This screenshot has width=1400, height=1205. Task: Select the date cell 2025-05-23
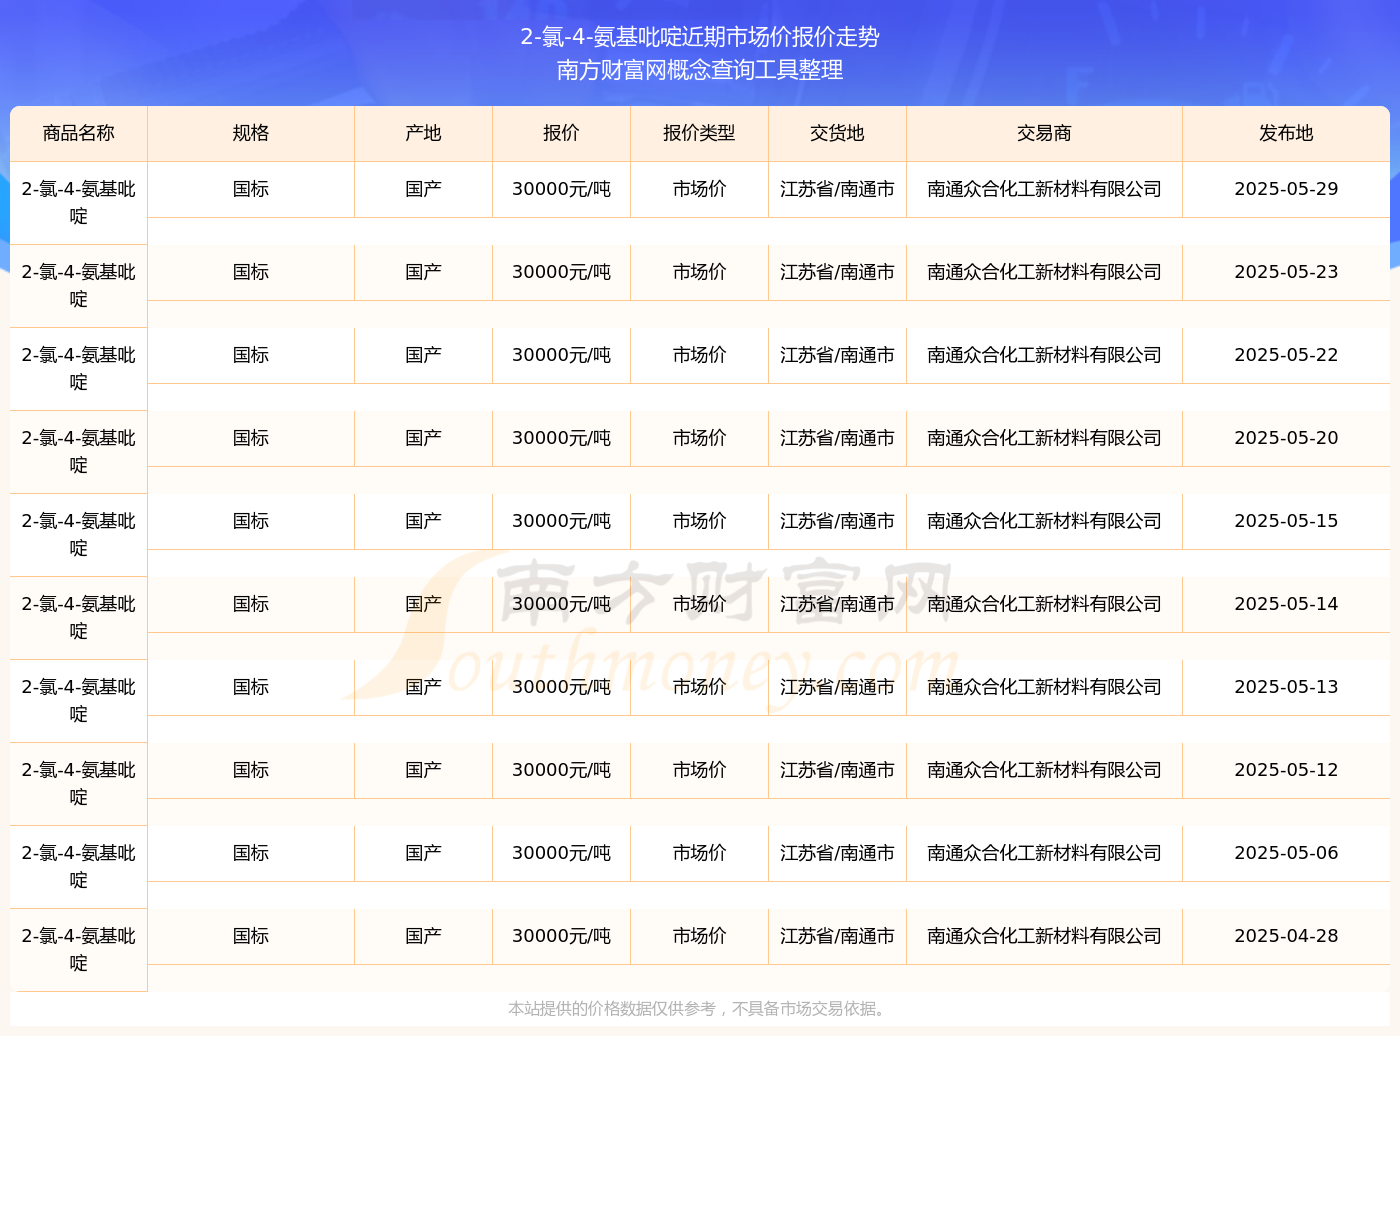click(x=1286, y=272)
